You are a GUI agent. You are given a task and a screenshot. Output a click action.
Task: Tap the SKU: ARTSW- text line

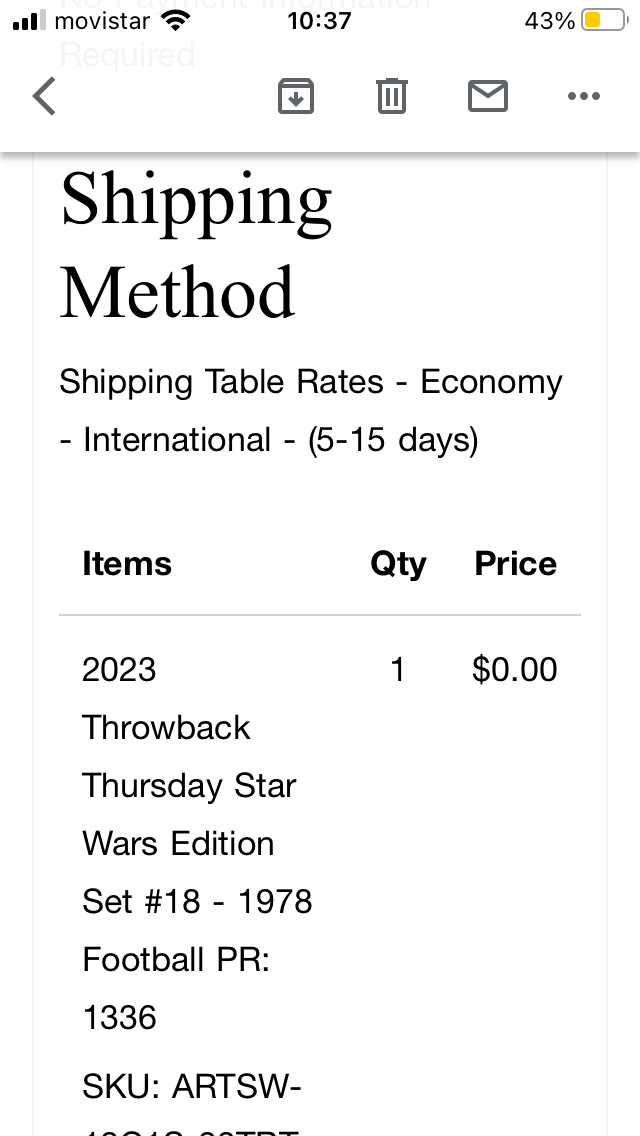tap(192, 1086)
